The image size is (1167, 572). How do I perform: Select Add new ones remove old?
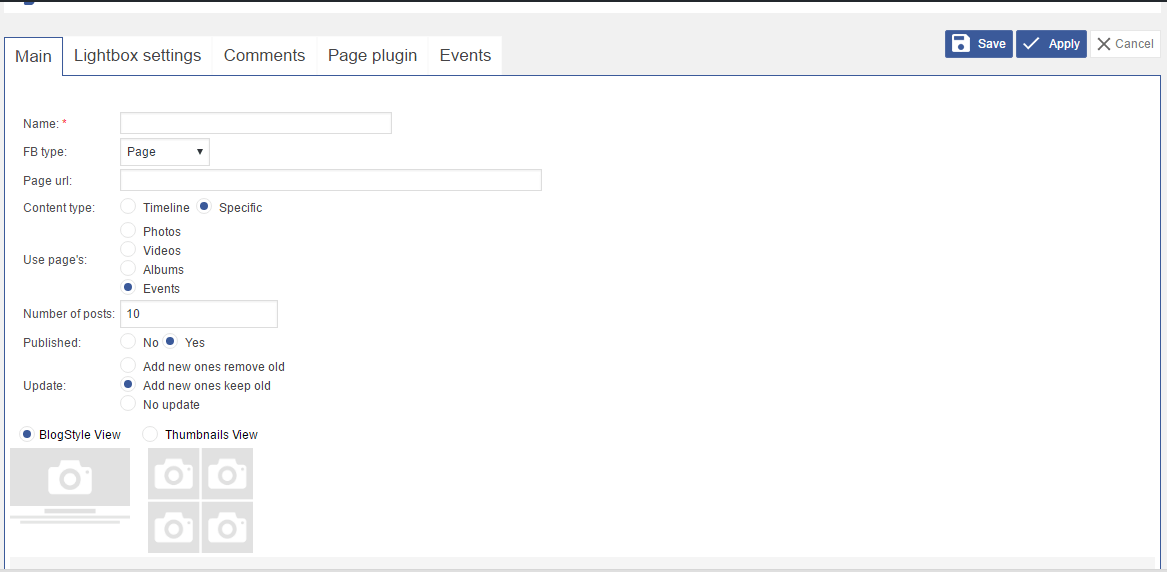(128, 366)
